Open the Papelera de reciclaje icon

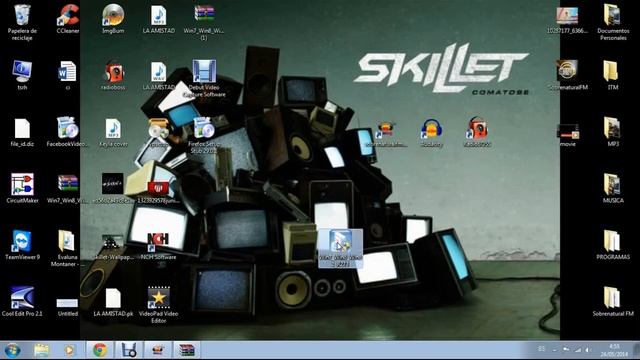[x=22, y=21]
